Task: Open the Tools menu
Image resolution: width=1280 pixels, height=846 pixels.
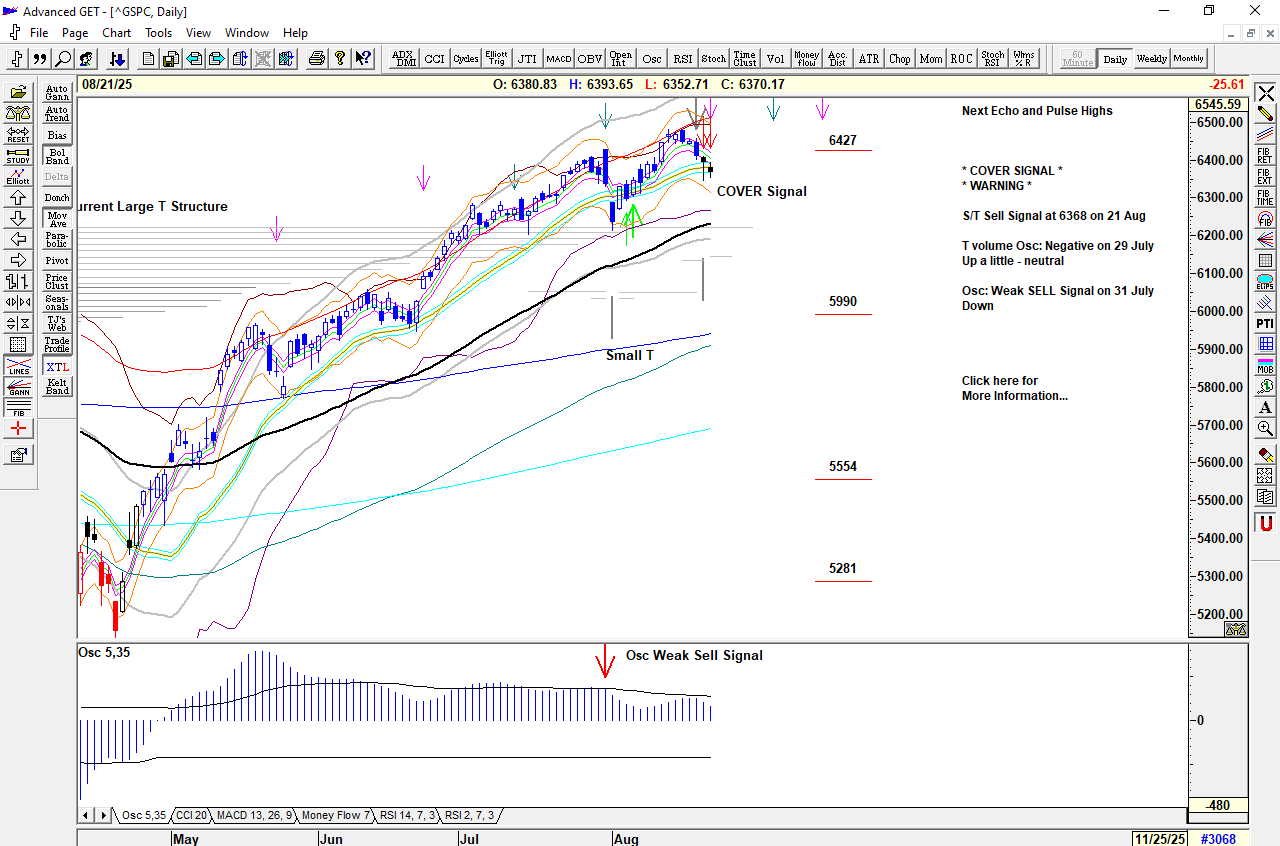Action: click(158, 33)
